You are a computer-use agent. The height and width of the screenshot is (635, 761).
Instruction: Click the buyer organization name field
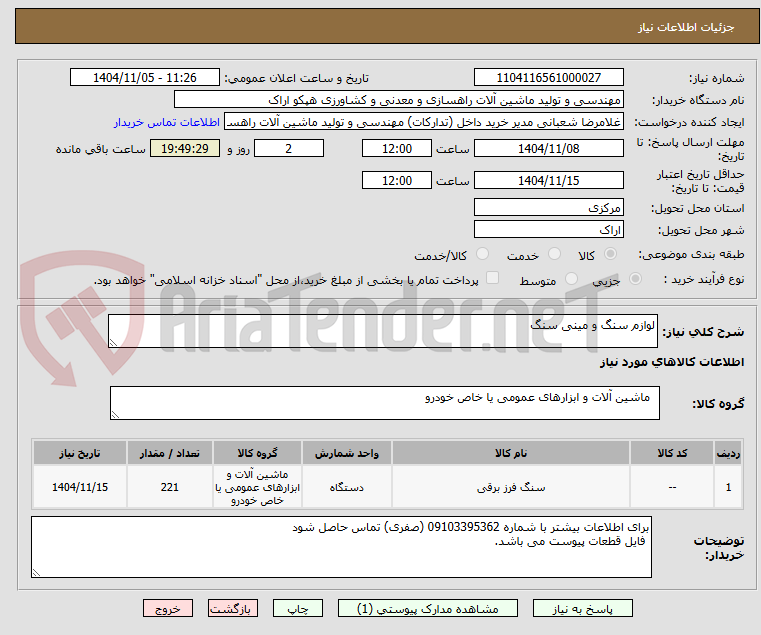(398, 100)
